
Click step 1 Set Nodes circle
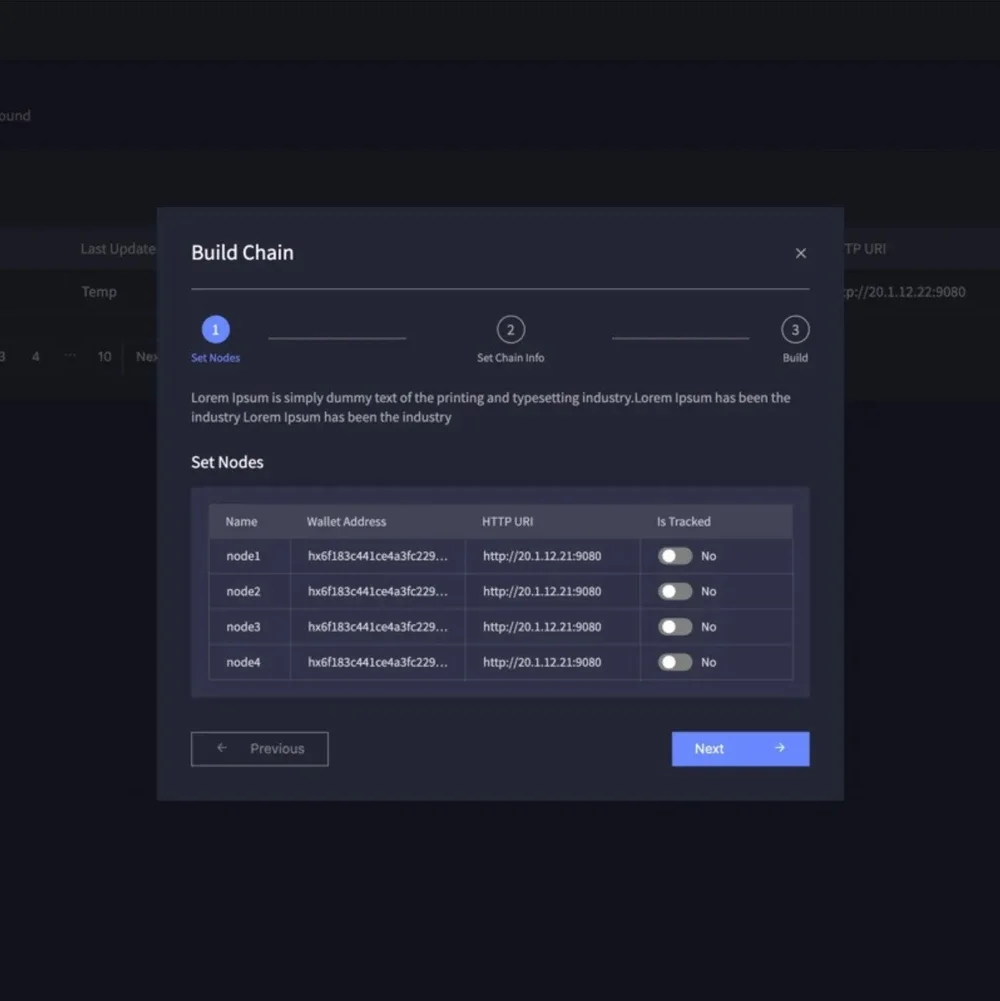pos(216,330)
